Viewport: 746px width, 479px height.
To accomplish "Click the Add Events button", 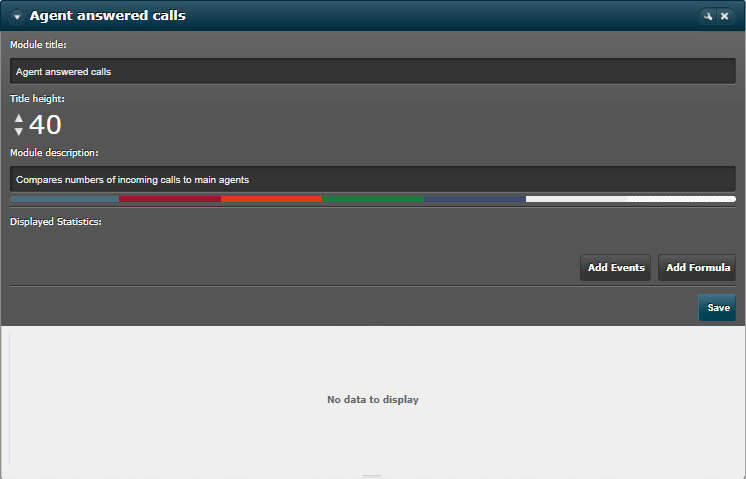I will click(x=616, y=267).
